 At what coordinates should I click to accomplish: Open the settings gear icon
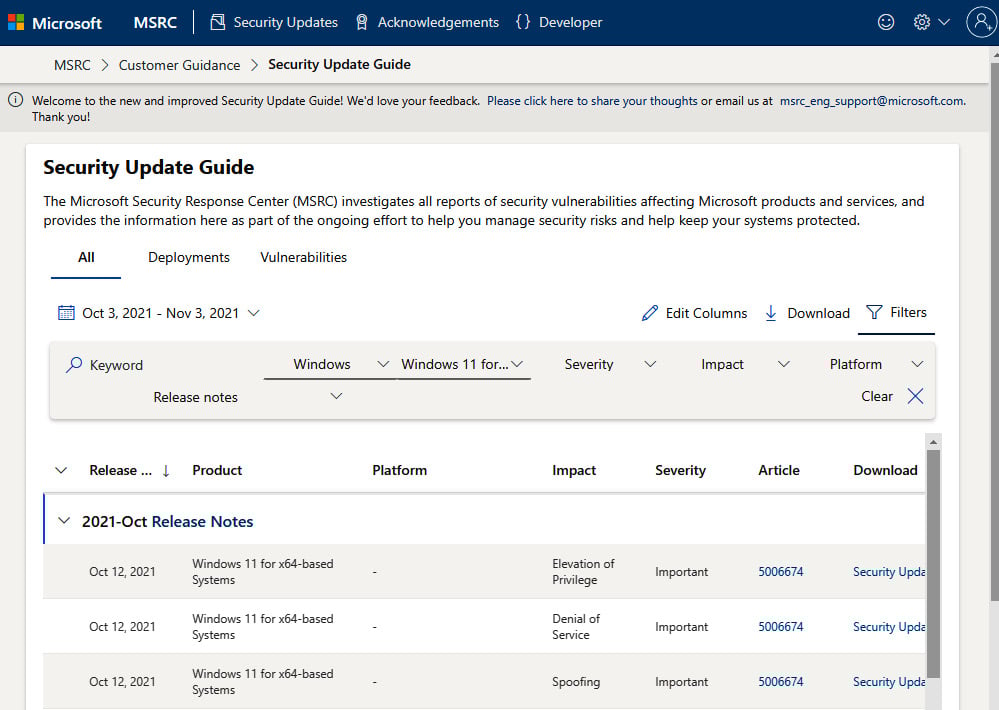click(921, 22)
